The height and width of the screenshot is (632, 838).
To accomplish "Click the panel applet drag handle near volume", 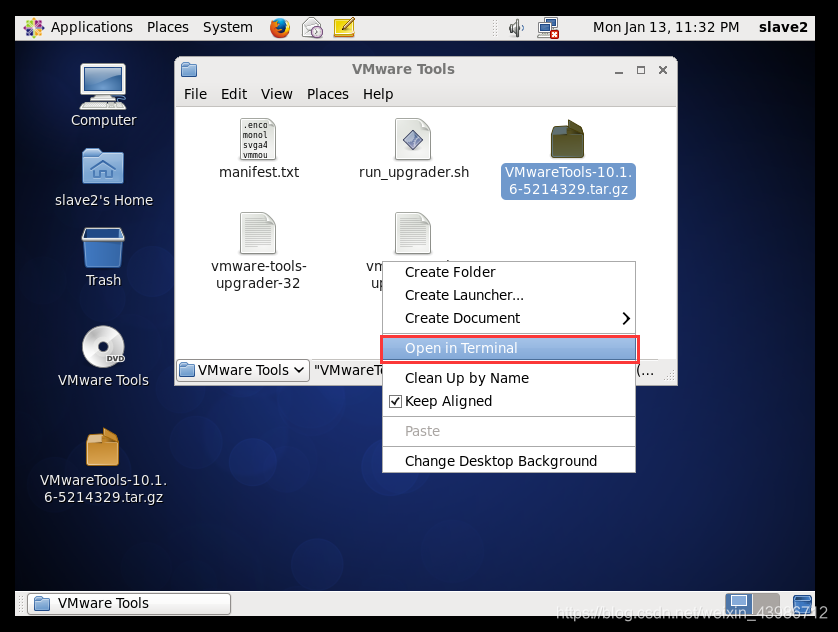I will 495,28.
